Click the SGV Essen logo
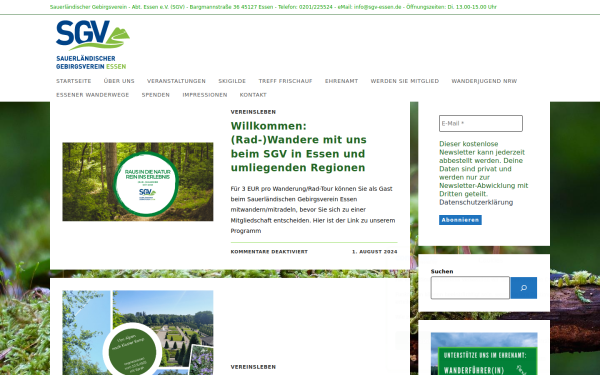600x375 pixels. click(x=93, y=45)
